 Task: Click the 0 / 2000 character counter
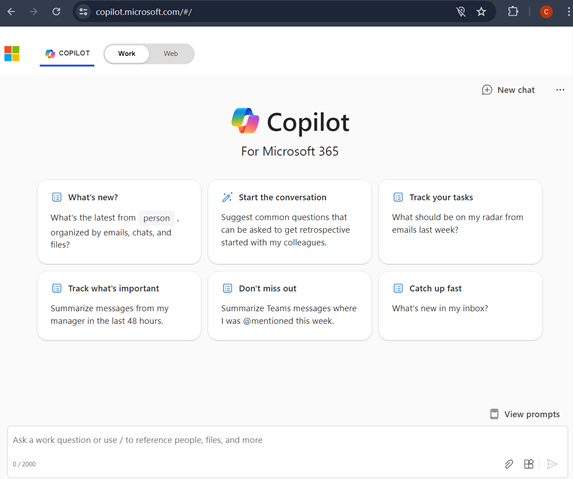24,464
